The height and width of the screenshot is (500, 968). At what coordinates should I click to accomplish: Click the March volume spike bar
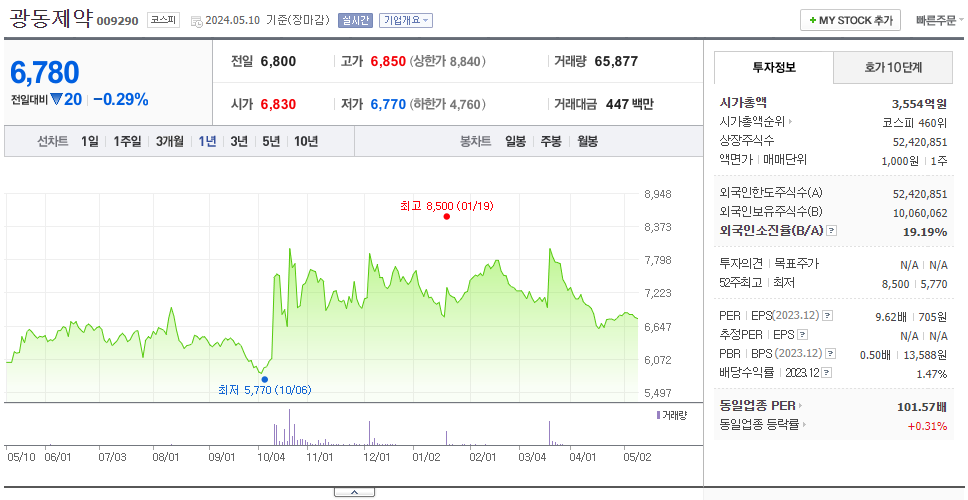pyautogui.click(x=549, y=433)
